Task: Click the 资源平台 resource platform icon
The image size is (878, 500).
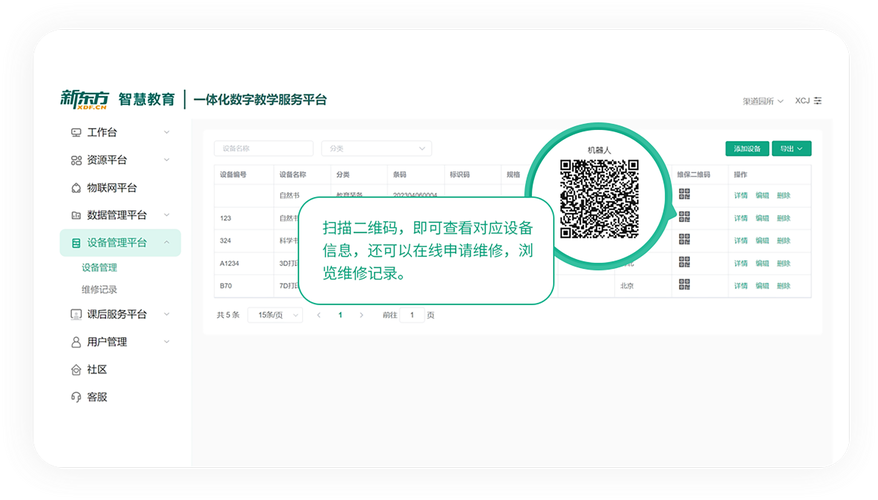Action: click(76, 160)
